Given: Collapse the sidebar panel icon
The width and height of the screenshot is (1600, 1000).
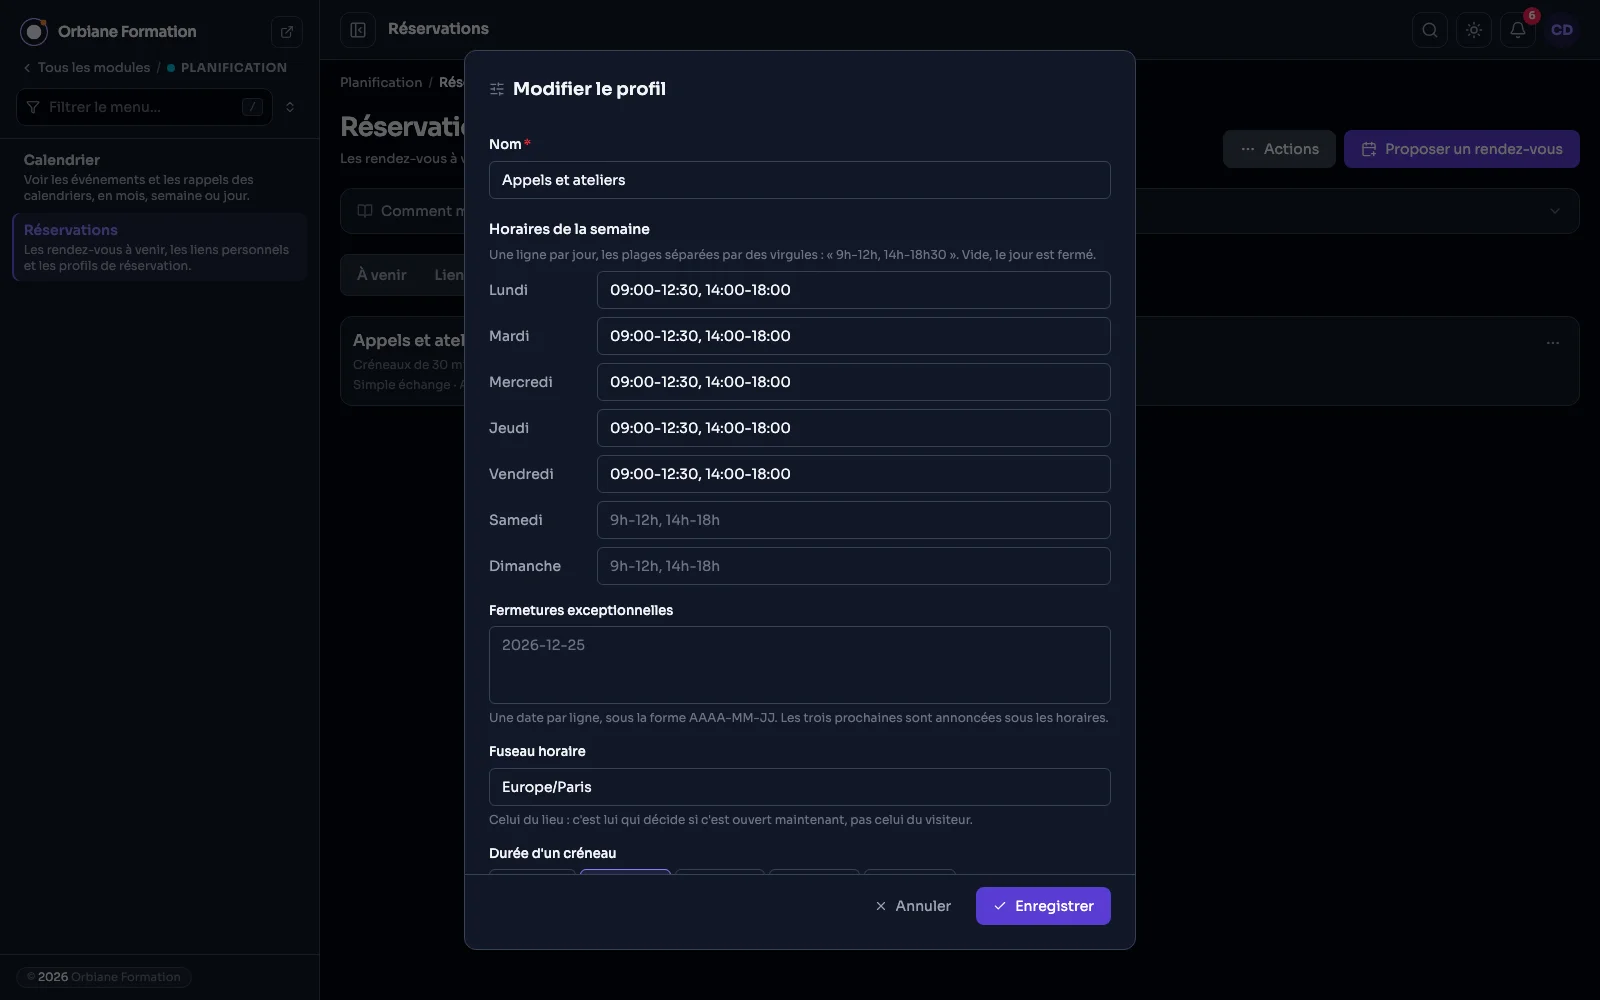Looking at the screenshot, I should [x=358, y=30].
